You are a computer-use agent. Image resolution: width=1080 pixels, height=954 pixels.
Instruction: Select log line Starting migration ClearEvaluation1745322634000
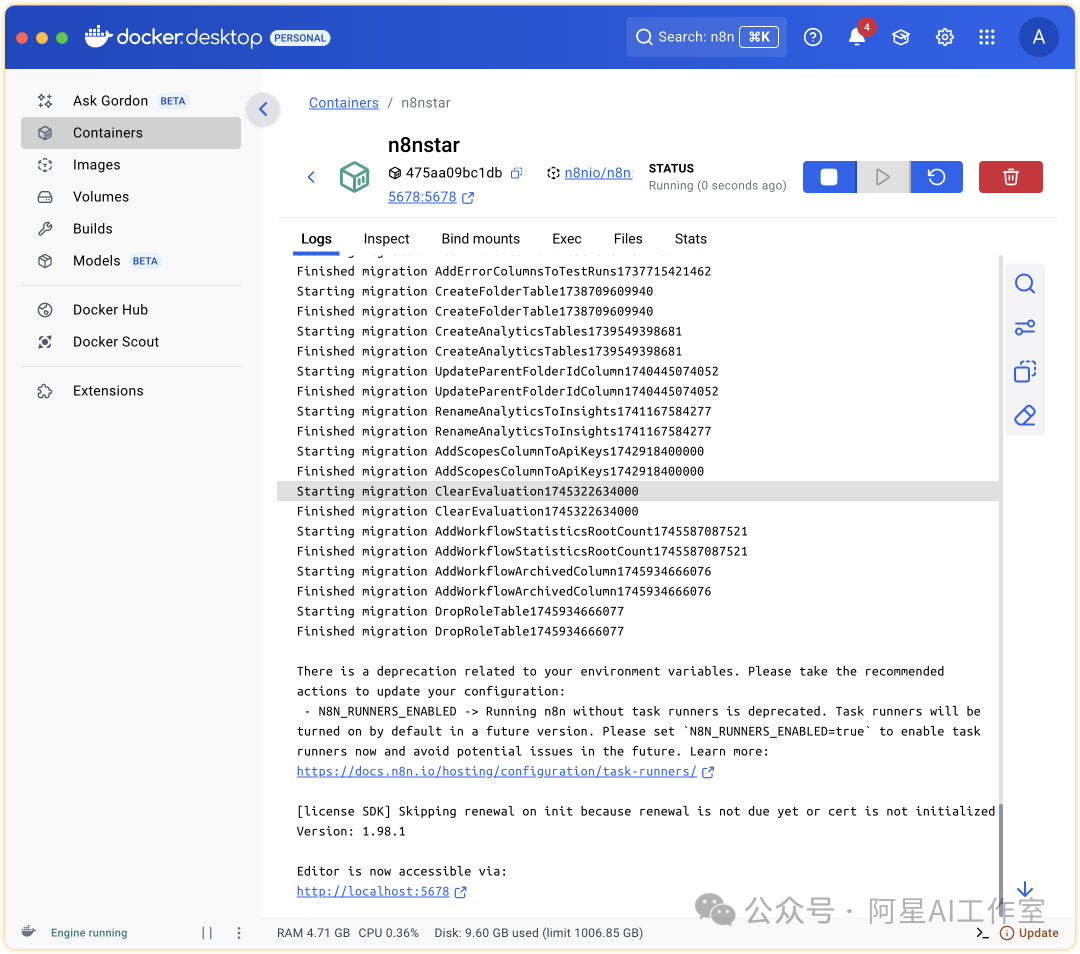pos(638,491)
